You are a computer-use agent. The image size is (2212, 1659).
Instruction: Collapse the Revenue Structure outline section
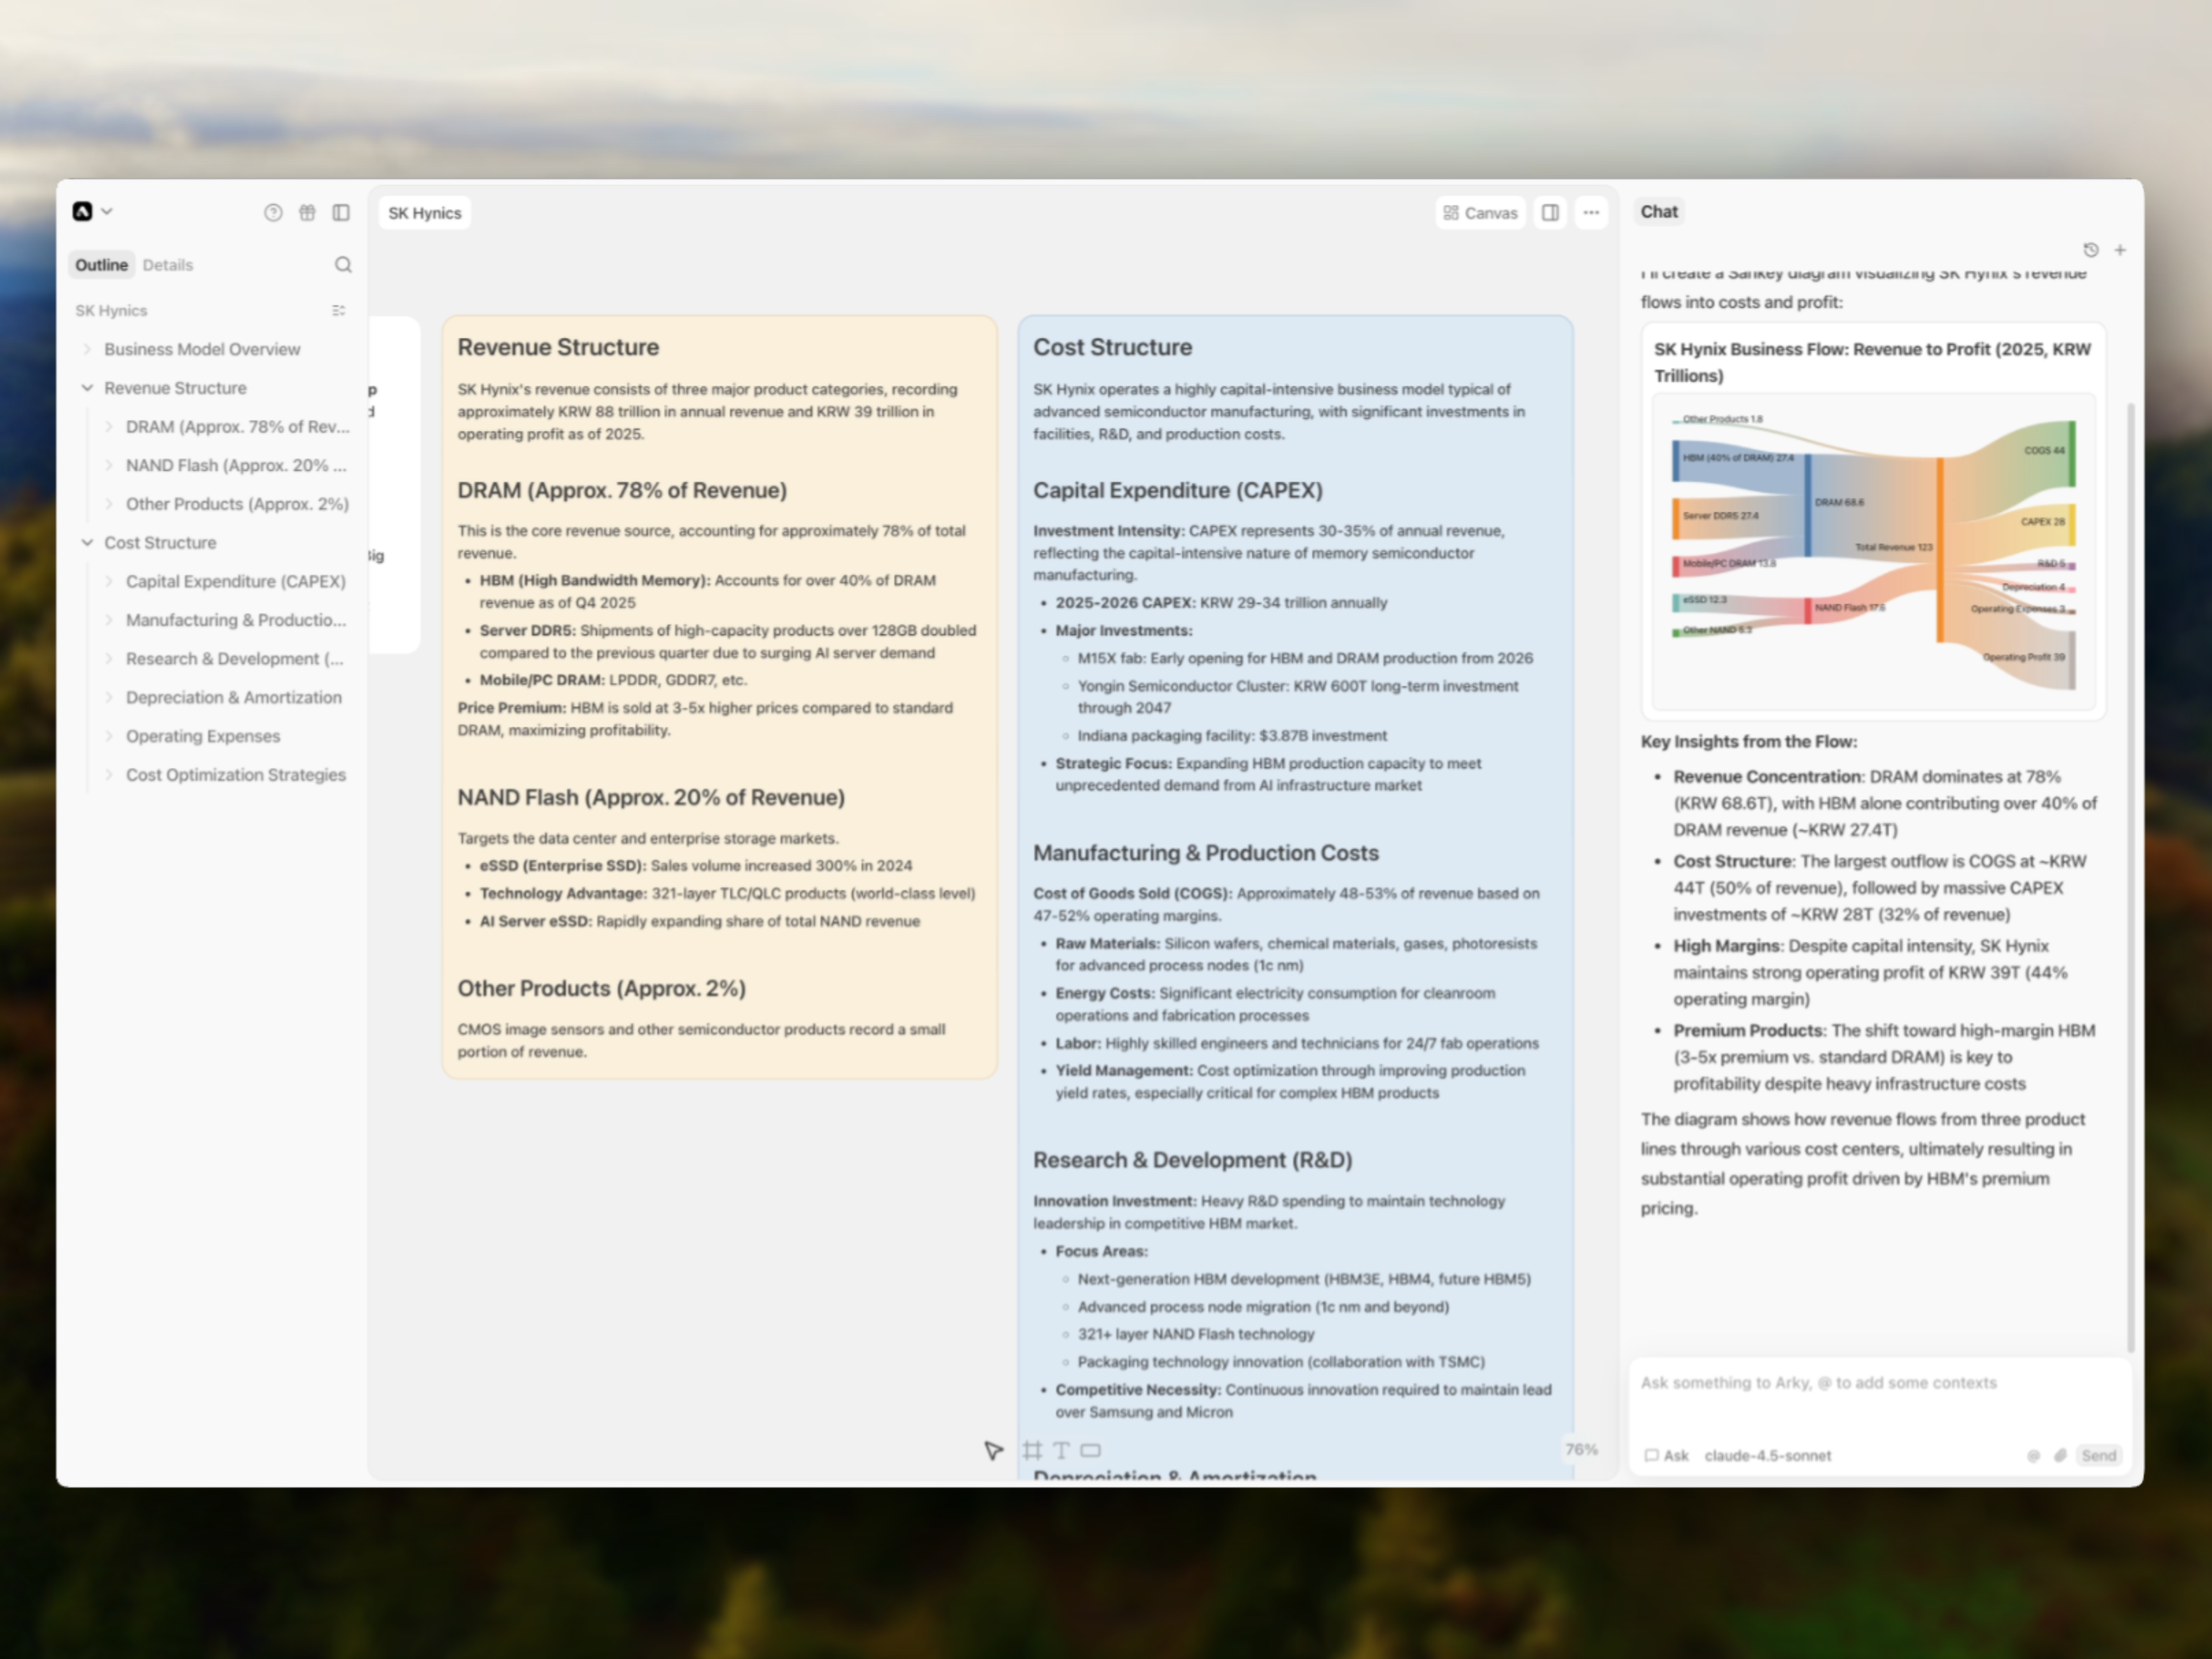tap(87, 388)
